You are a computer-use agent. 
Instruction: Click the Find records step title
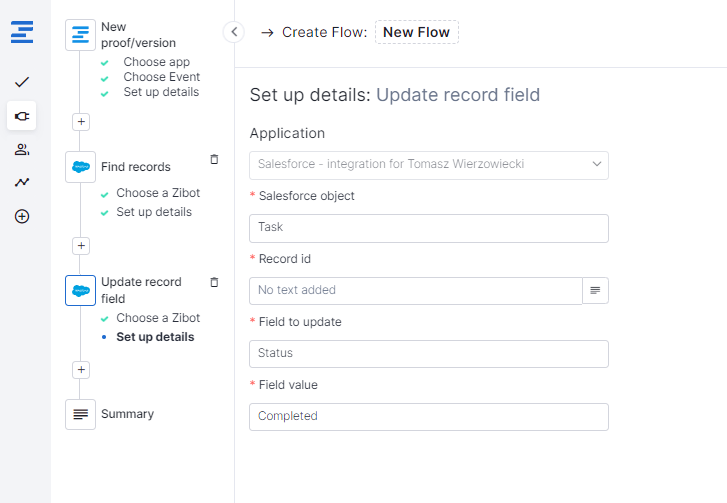[136, 167]
